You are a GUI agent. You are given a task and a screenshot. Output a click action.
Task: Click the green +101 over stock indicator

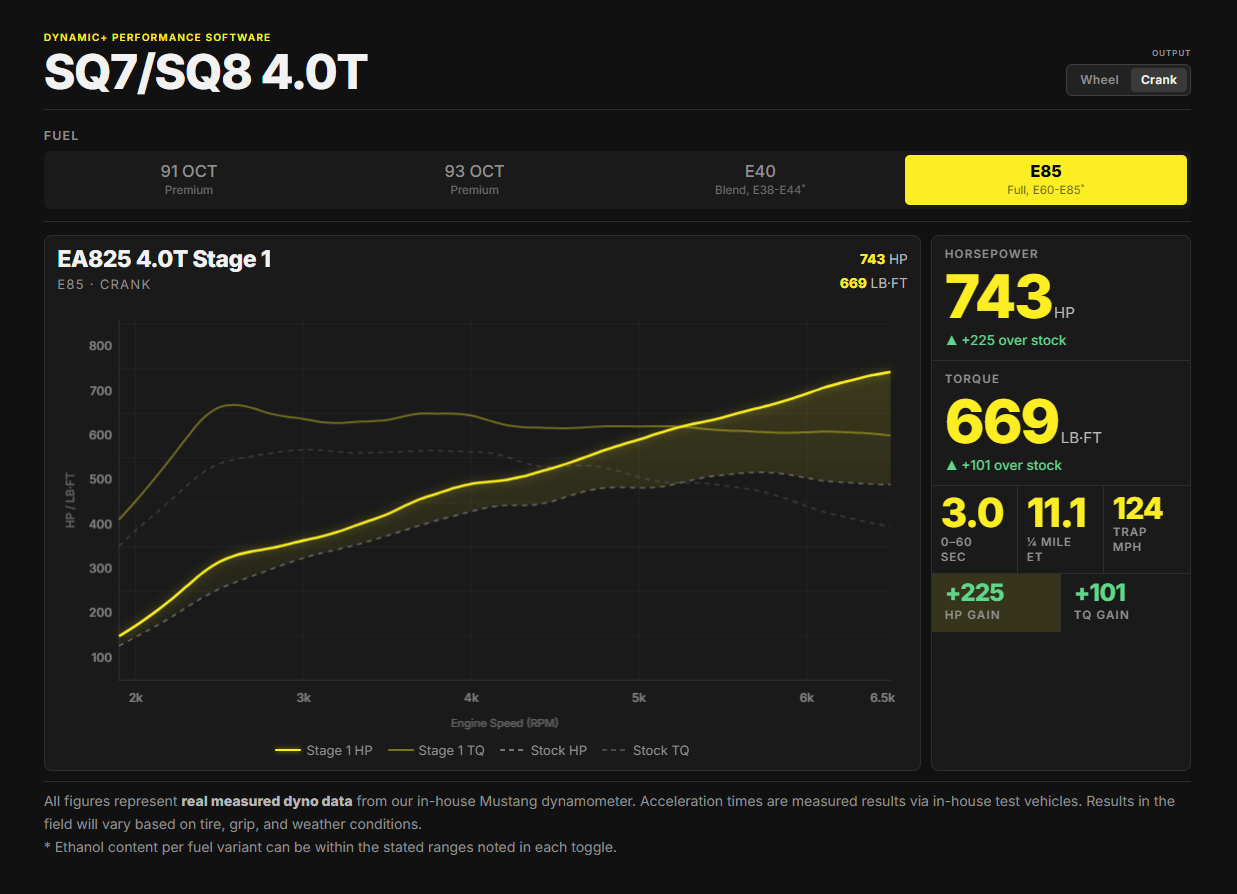tap(1004, 465)
